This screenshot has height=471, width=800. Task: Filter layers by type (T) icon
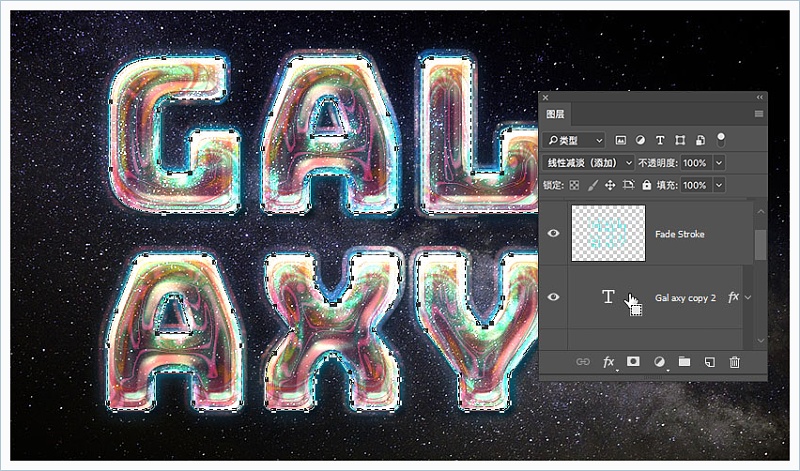pyautogui.click(x=660, y=140)
